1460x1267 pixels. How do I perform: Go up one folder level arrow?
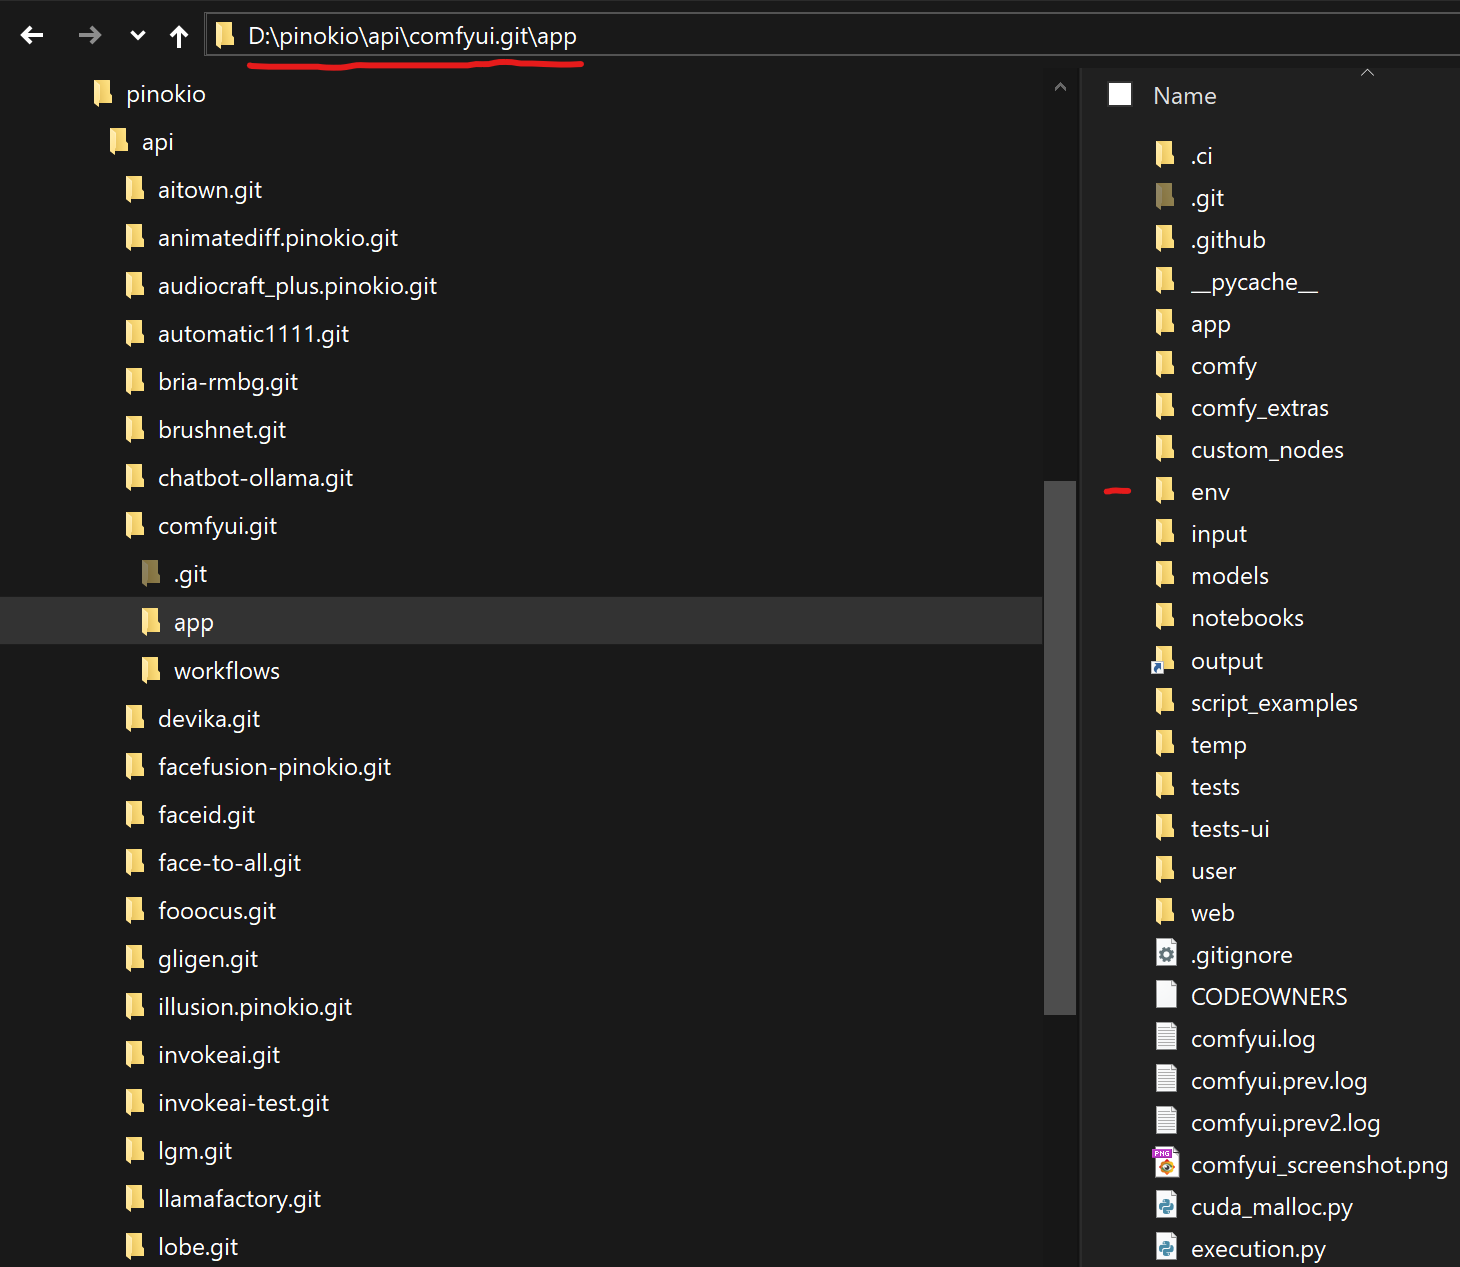179,37
